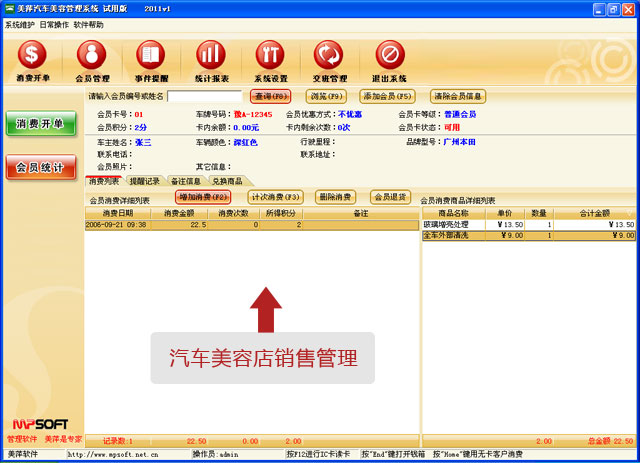
Task: Open the 软件帮助 menu
Action: tap(88, 24)
